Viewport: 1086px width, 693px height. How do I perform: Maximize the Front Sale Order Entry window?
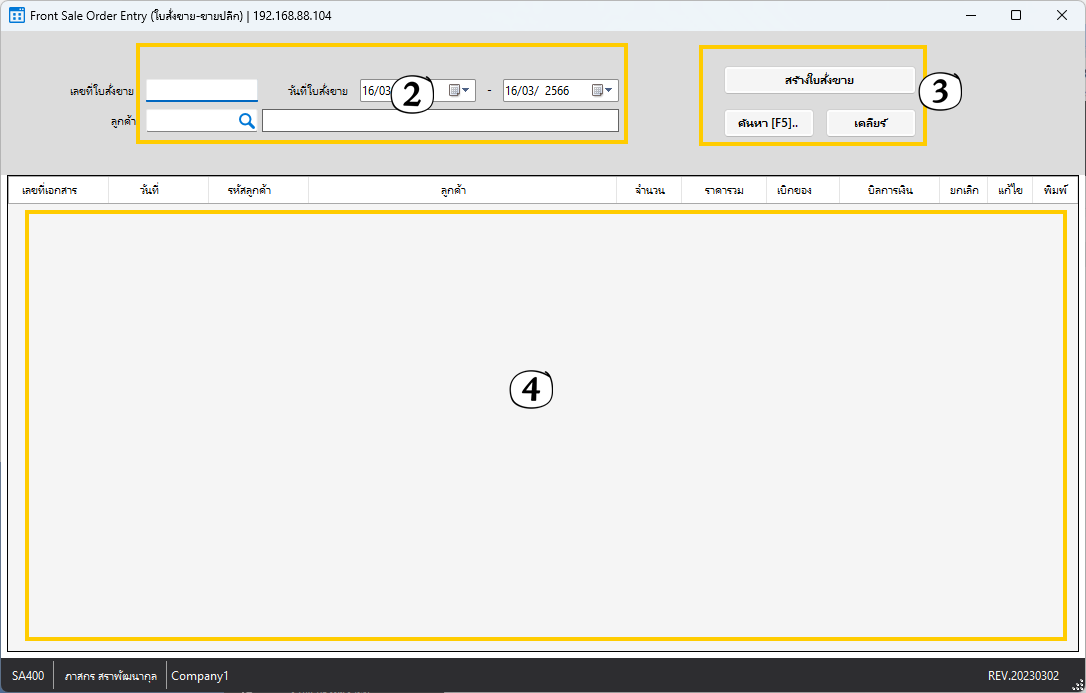pos(1016,16)
